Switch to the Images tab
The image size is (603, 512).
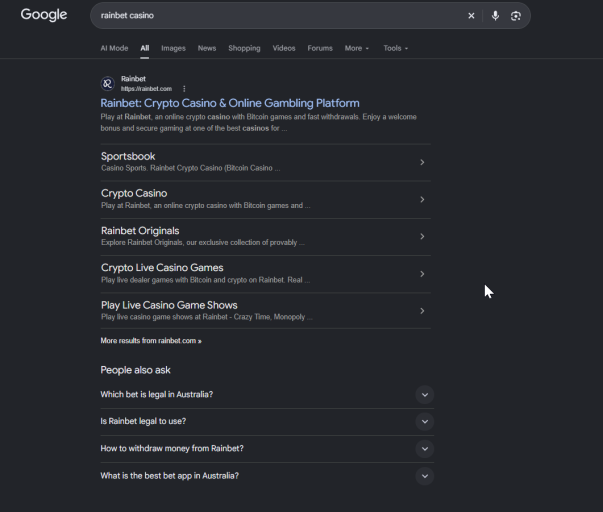(x=173, y=48)
